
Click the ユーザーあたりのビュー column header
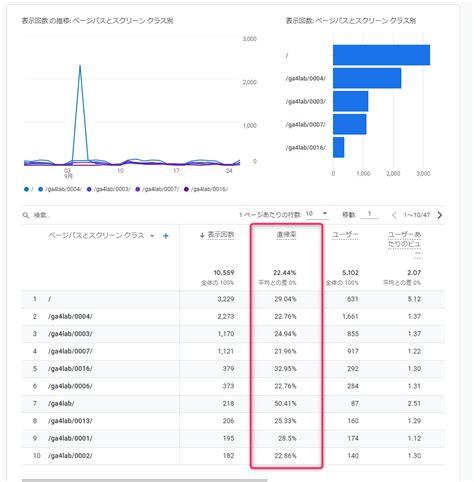click(x=404, y=244)
